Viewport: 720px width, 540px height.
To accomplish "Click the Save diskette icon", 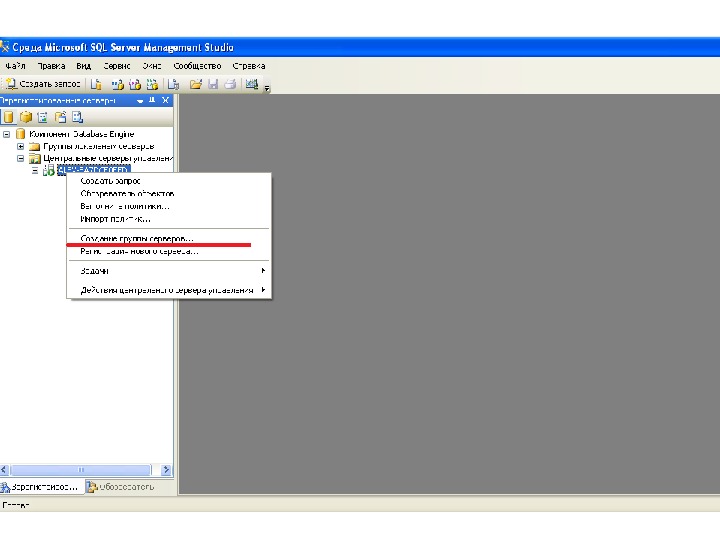I will [213, 84].
